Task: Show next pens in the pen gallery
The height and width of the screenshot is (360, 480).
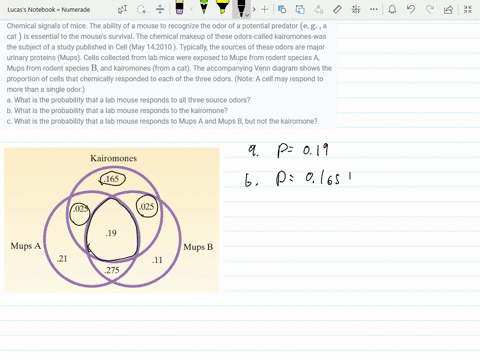Action: pos(254,9)
